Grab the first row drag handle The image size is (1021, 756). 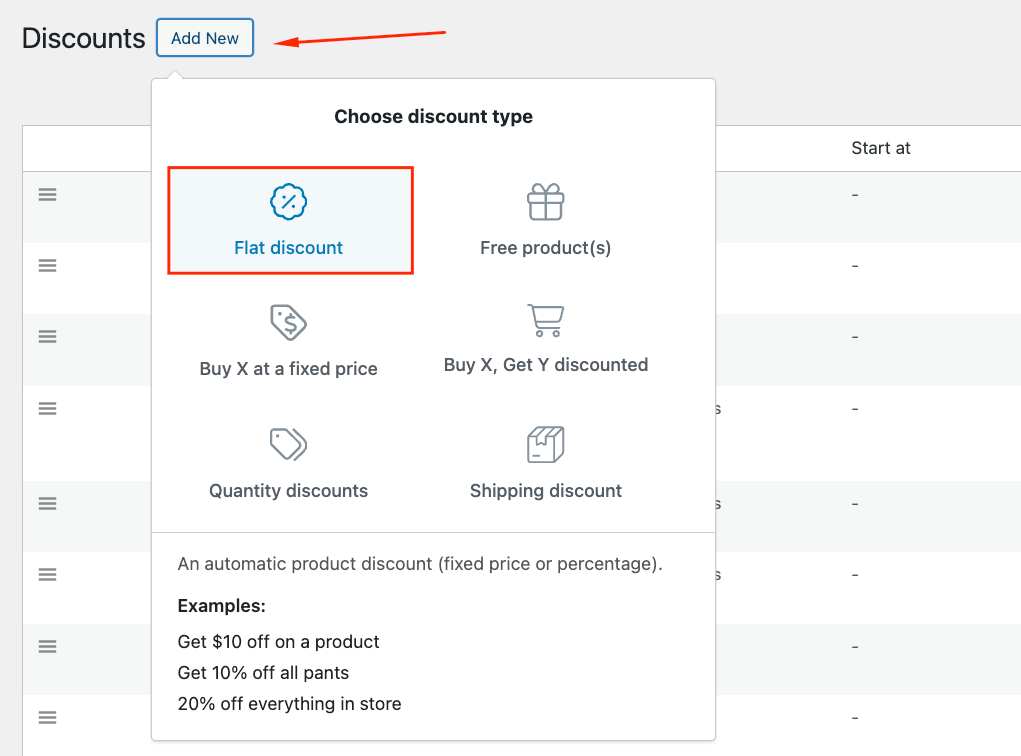pyautogui.click(x=47, y=194)
